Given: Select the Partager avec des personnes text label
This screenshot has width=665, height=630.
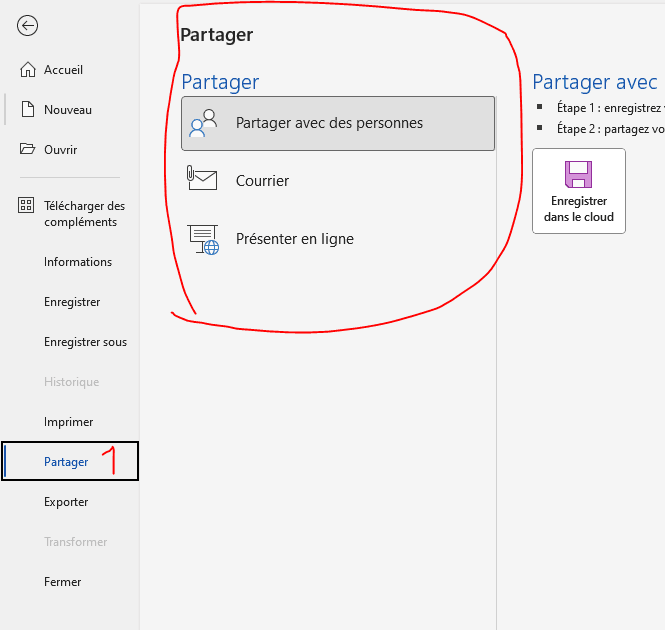Looking at the screenshot, I should (x=329, y=123).
